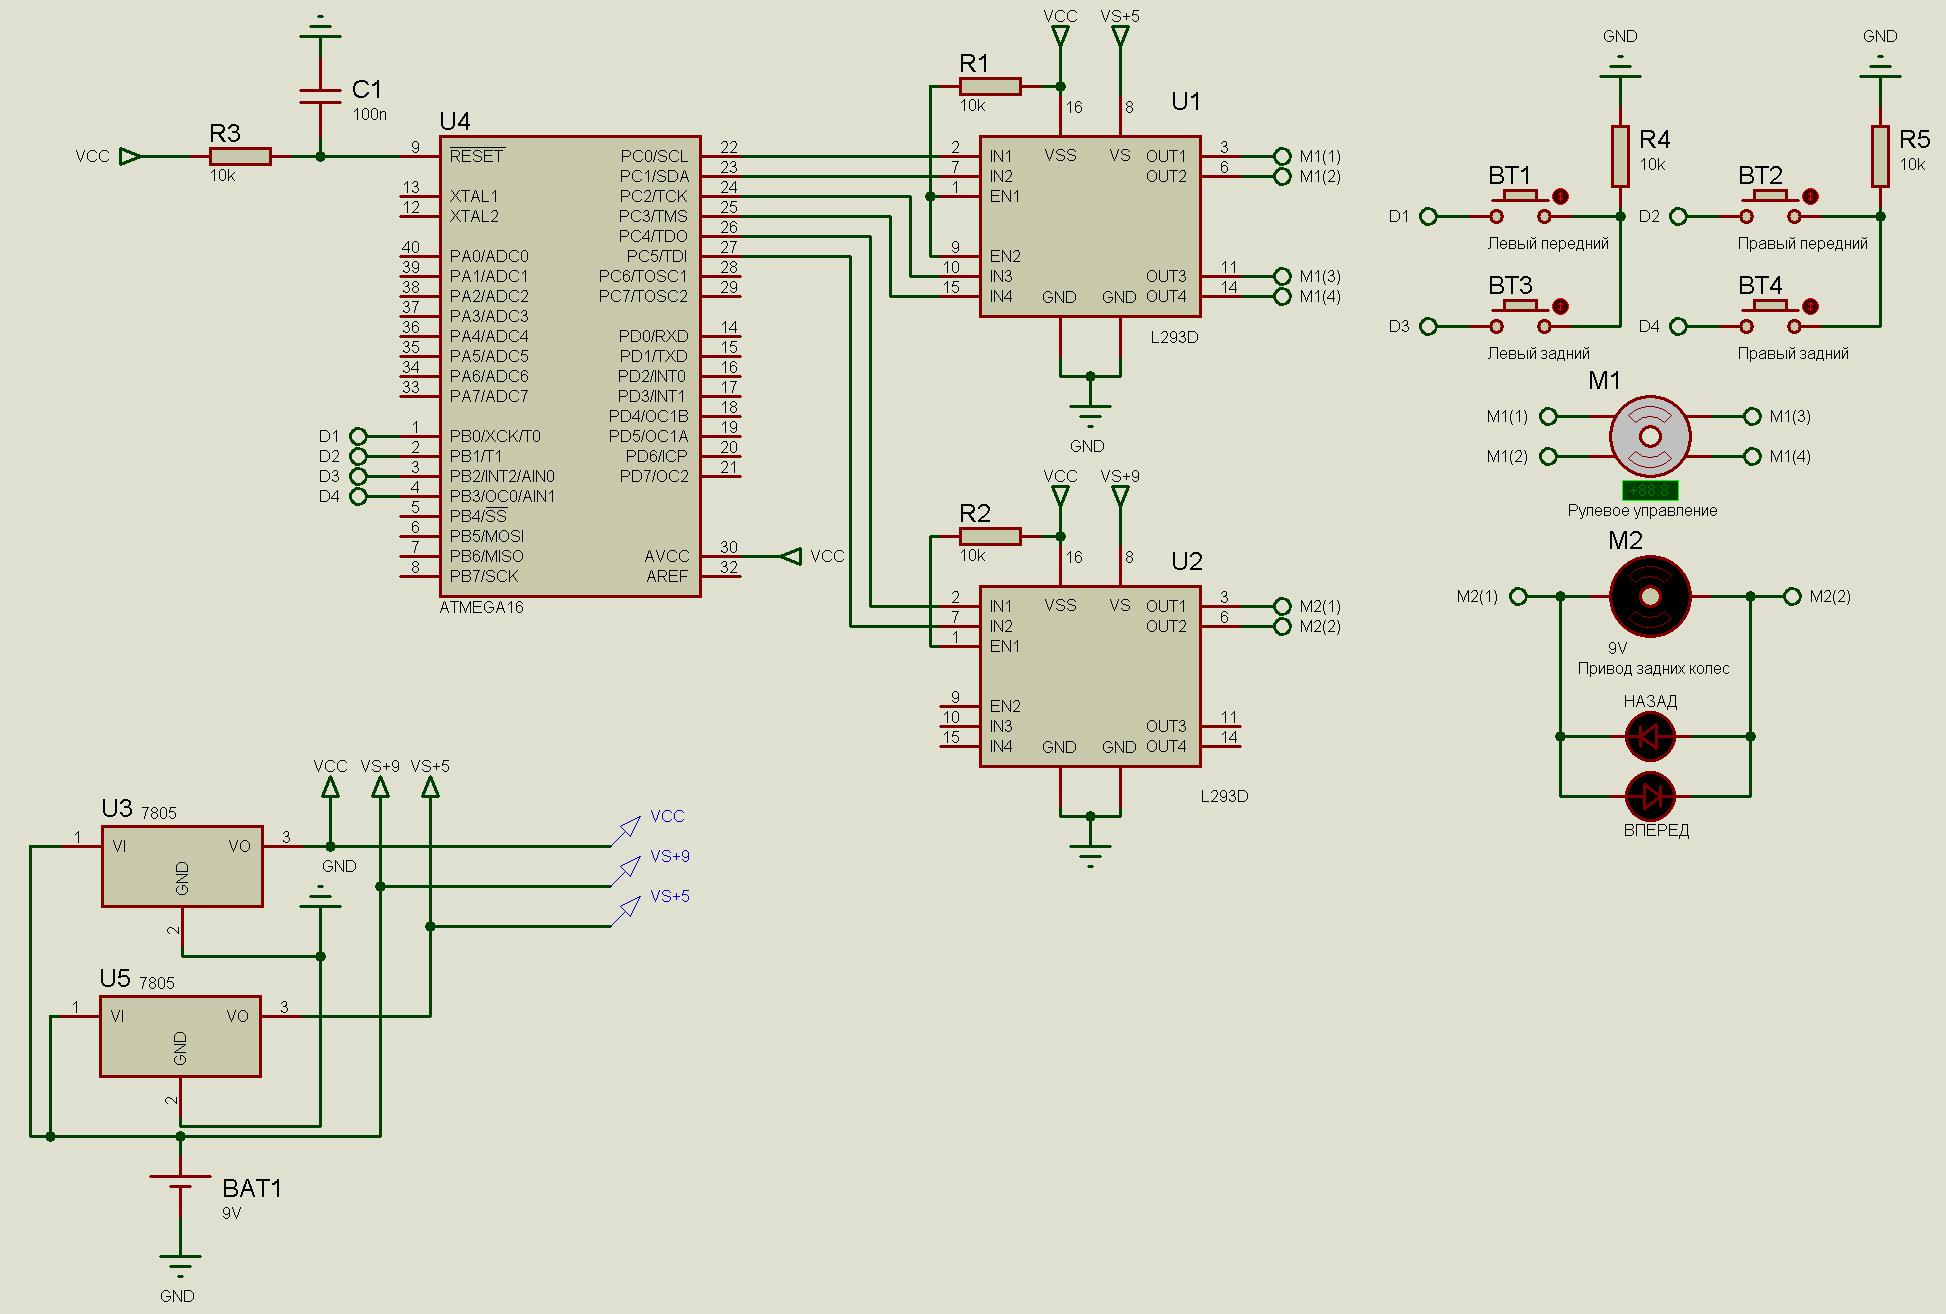Toggle BT4 latch red dot
Screen dimensions: 1946x1314
[x=1811, y=306]
